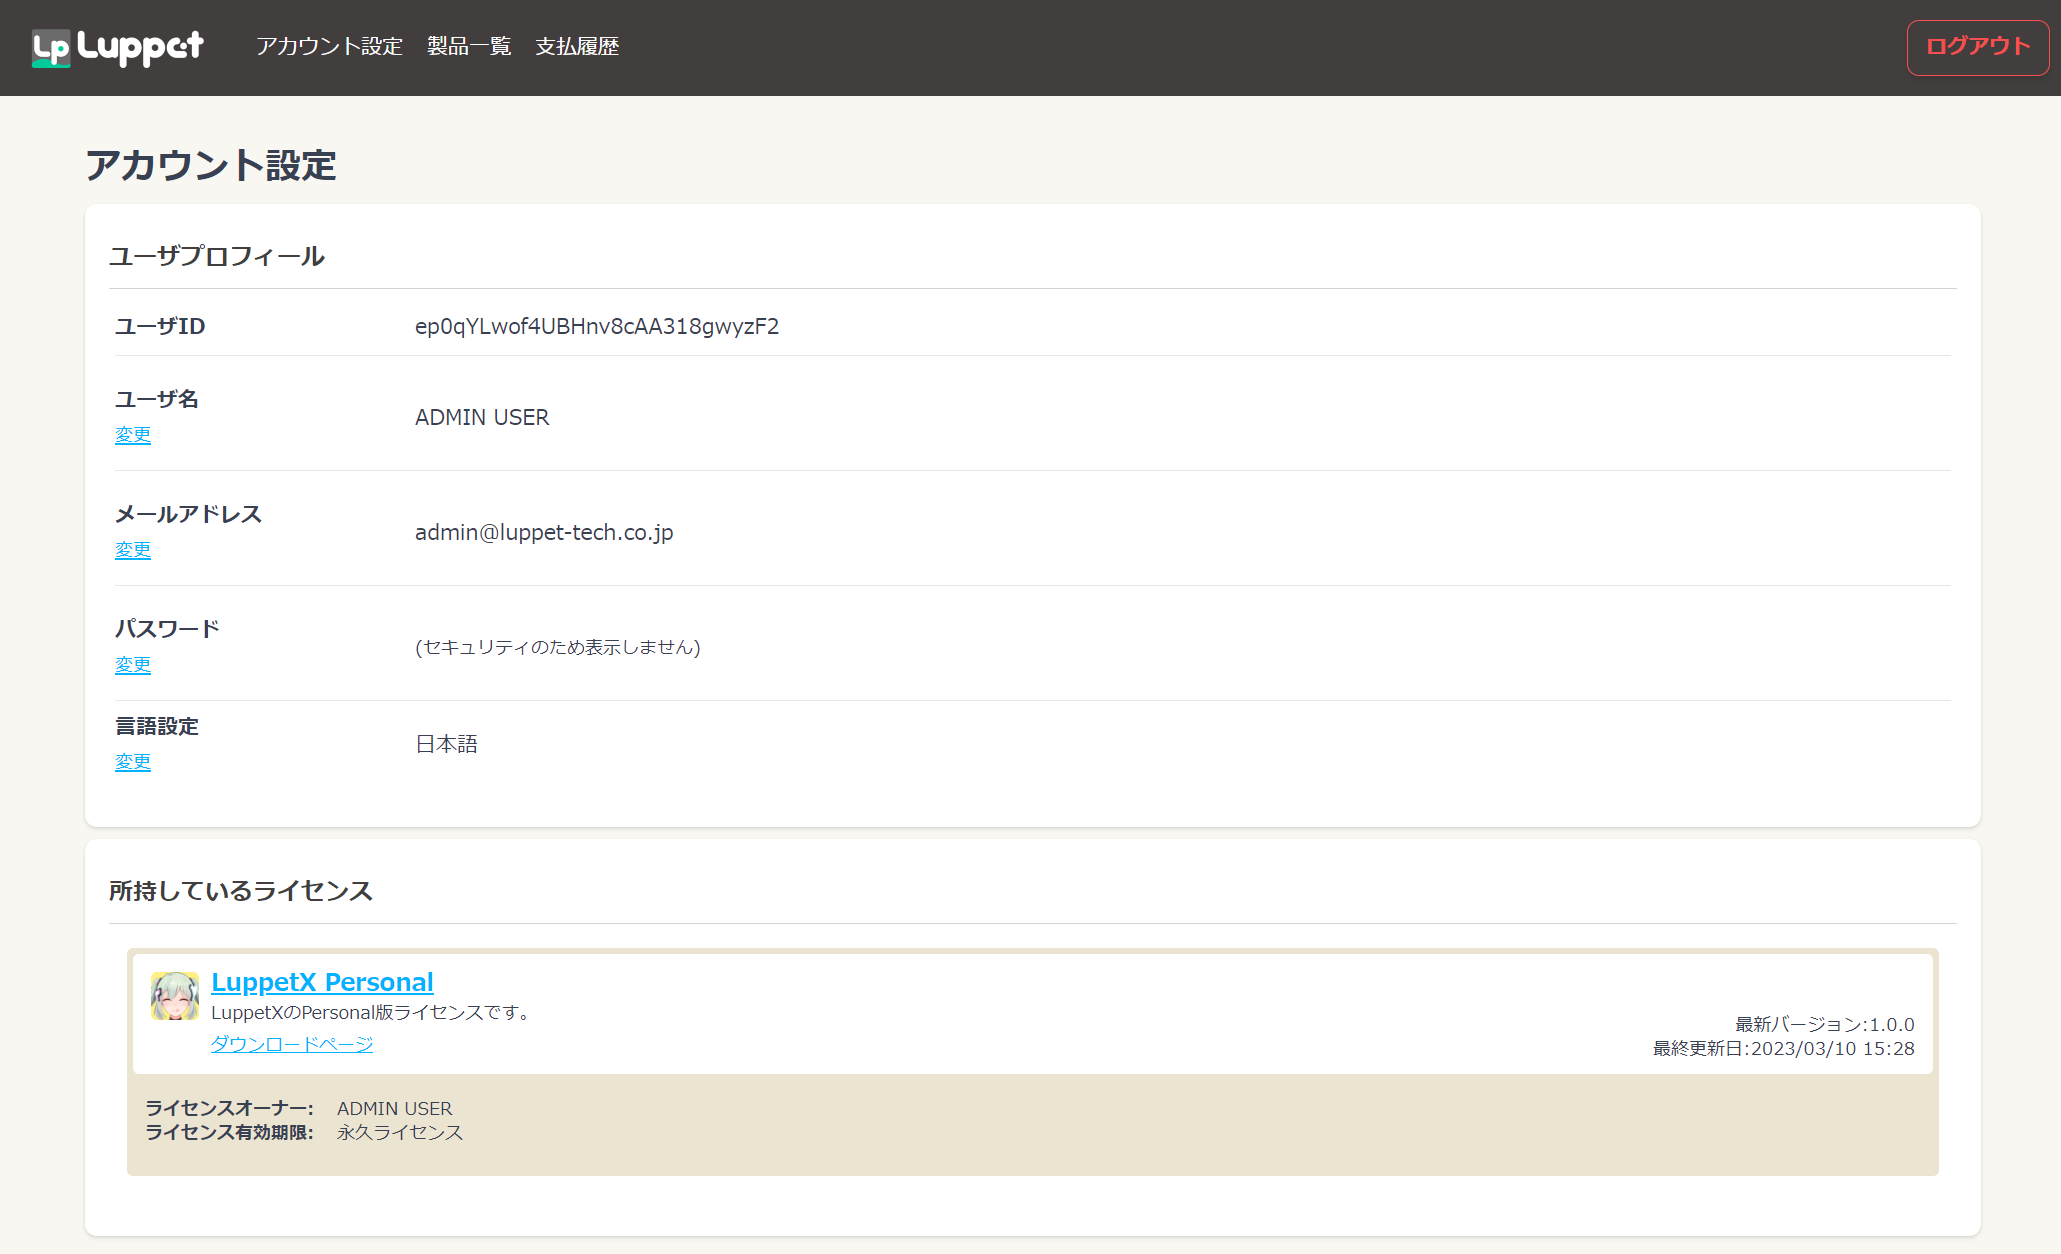This screenshot has height=1254, width=2061.
Task: Open the ダウンロードページ link
Action: 291,1044
